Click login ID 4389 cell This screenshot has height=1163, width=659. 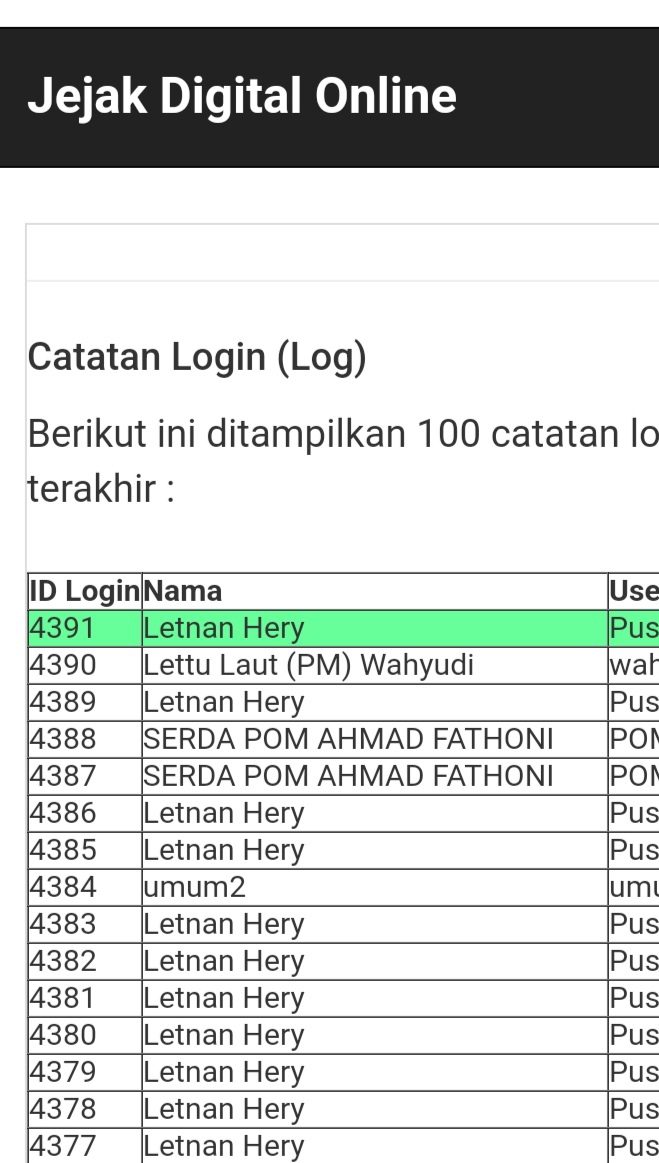point(63,703)
